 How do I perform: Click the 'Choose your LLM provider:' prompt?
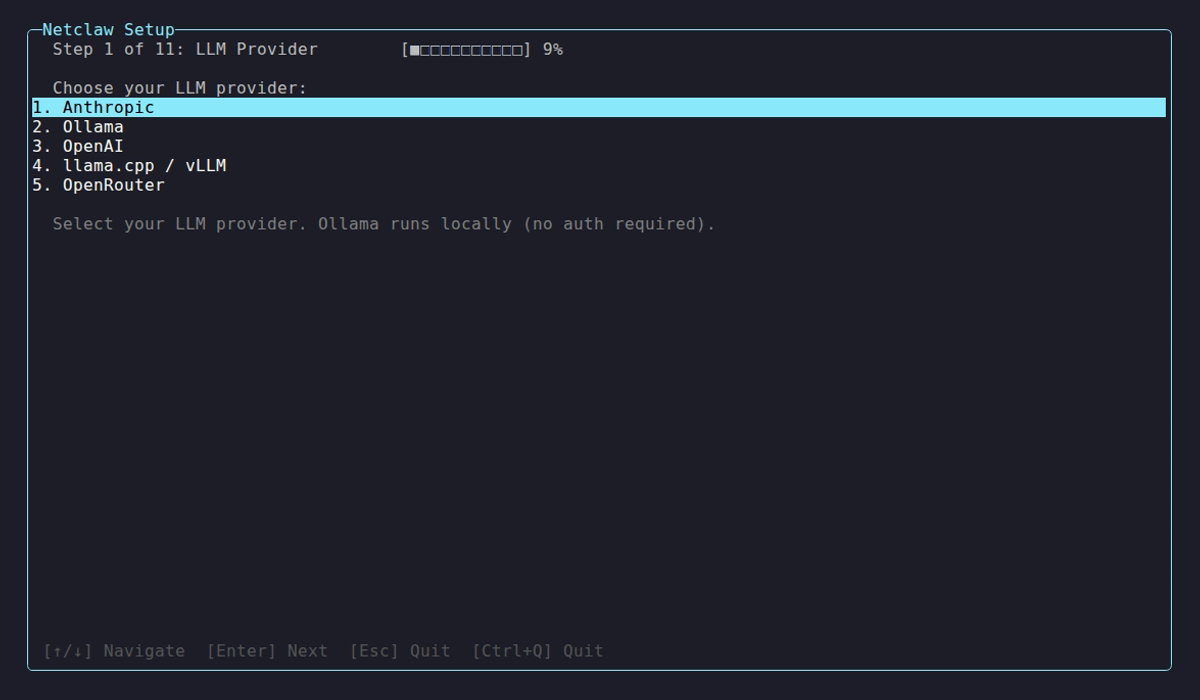click(180, 88)
